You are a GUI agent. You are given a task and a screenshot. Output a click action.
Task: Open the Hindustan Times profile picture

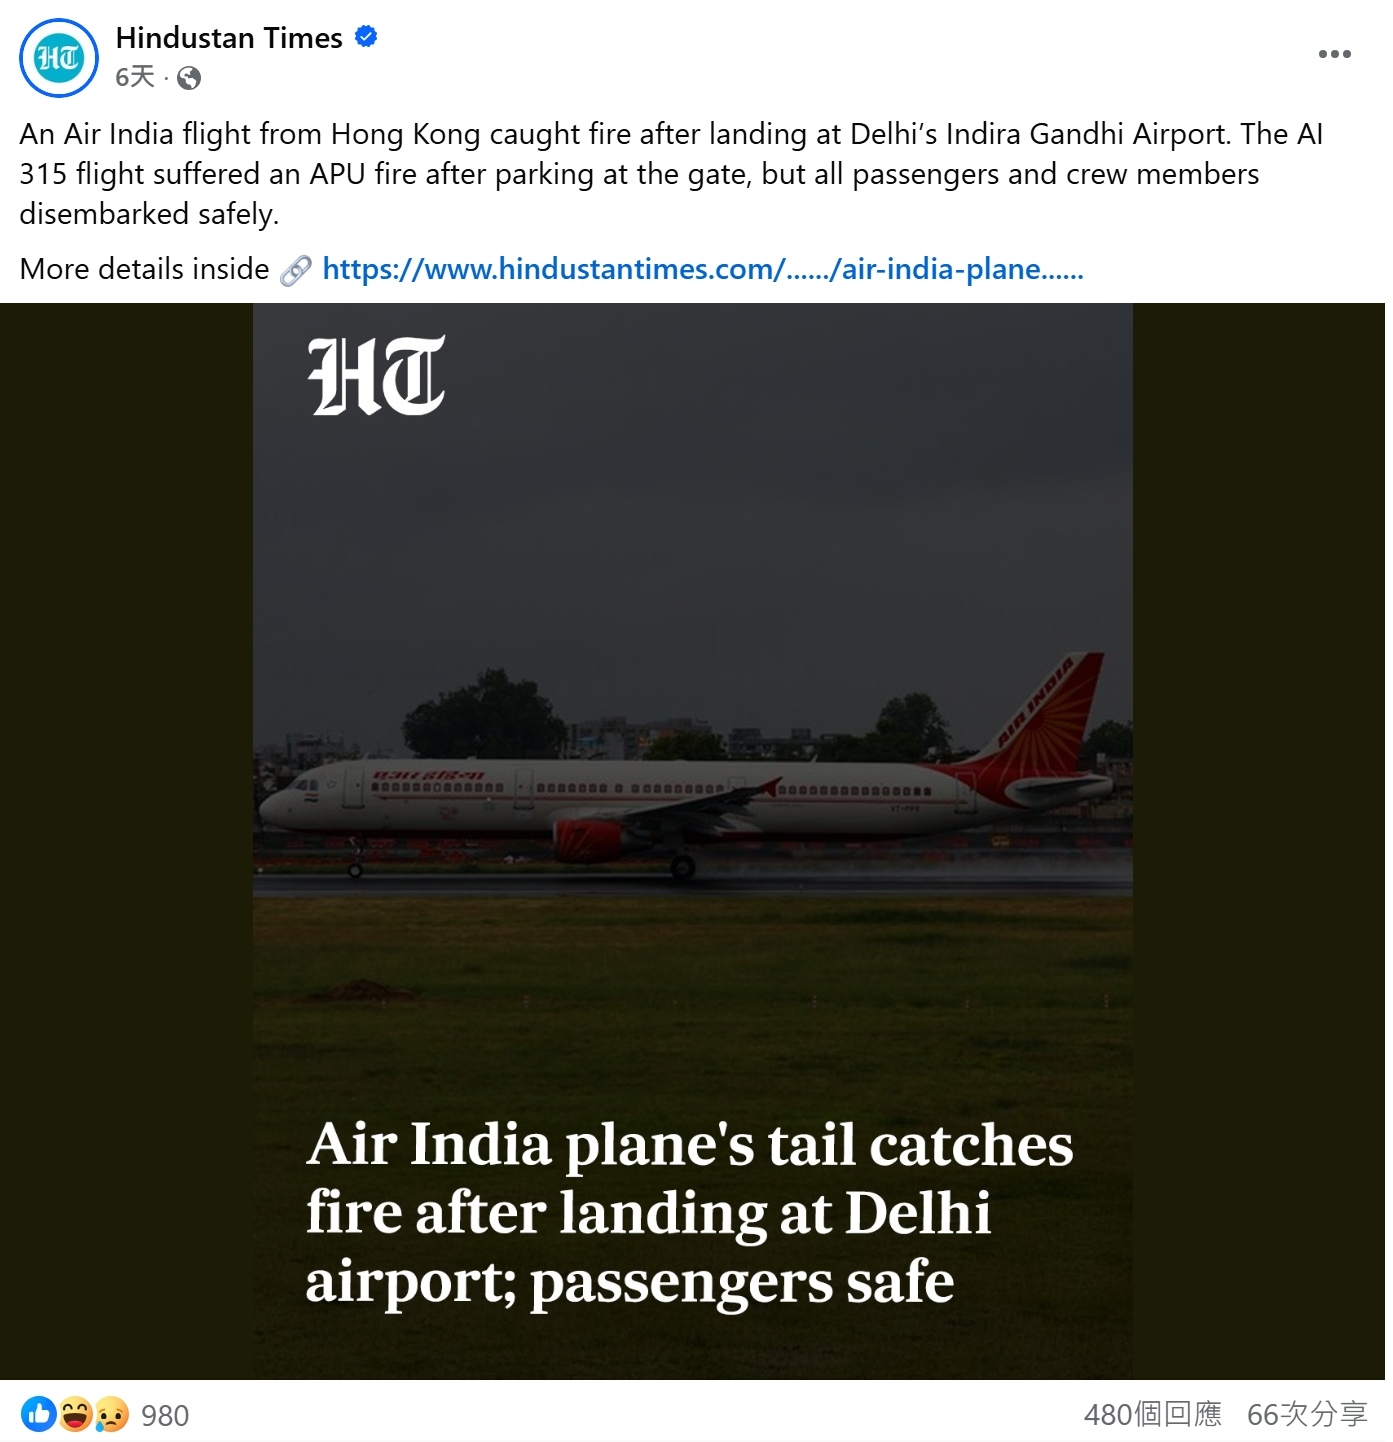click(59, 58)
